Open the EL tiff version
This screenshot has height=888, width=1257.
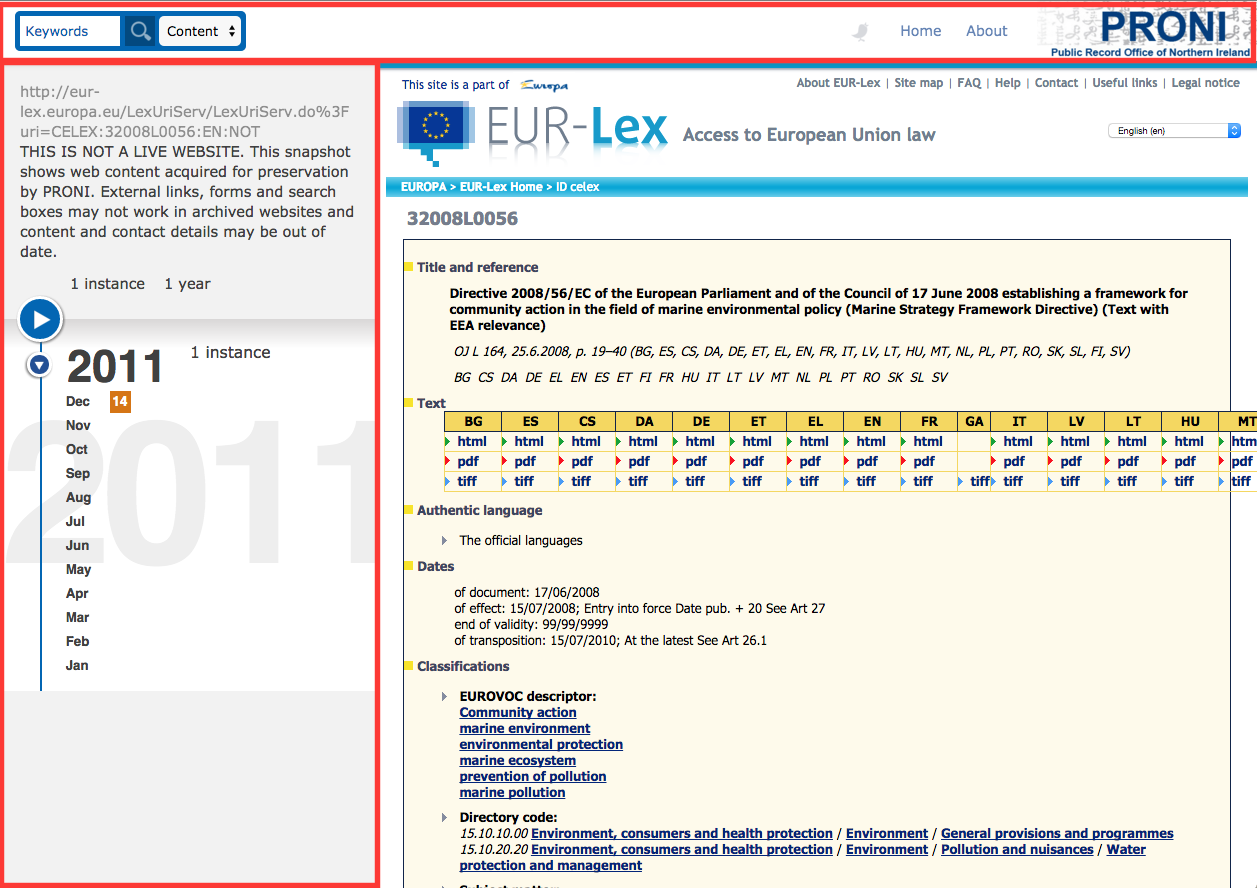tap(809, 481)
